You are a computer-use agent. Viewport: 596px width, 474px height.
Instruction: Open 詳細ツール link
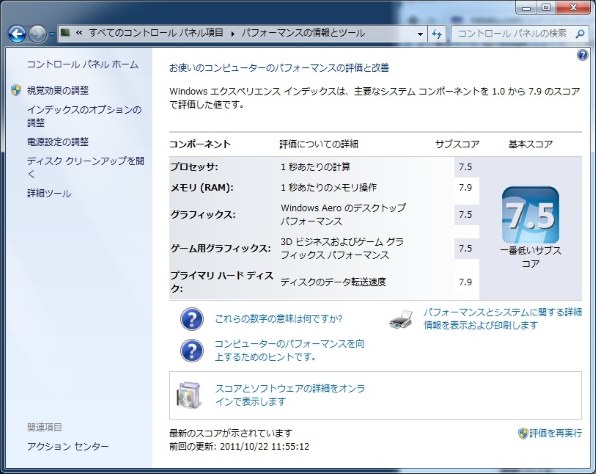point(49,193)
